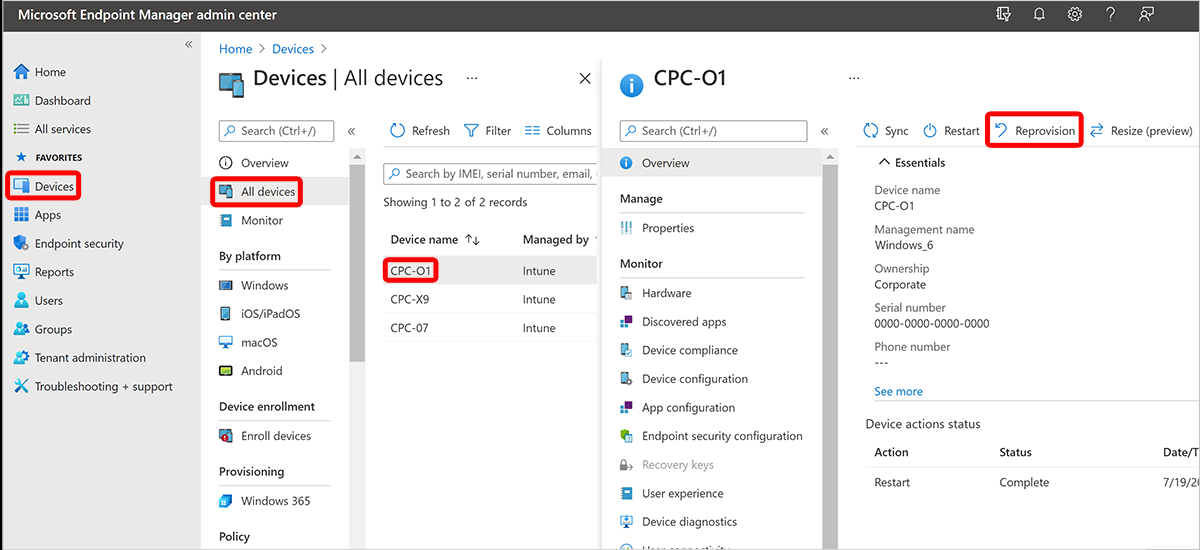Focus the IMEI, serial number search field

pyautogui.click(x=490, y=174)
